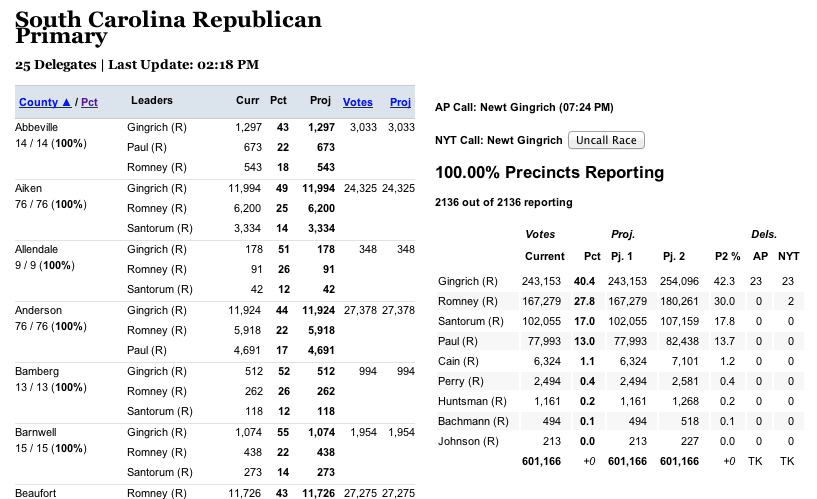Click the Bamberg county name

pos(36,371)
